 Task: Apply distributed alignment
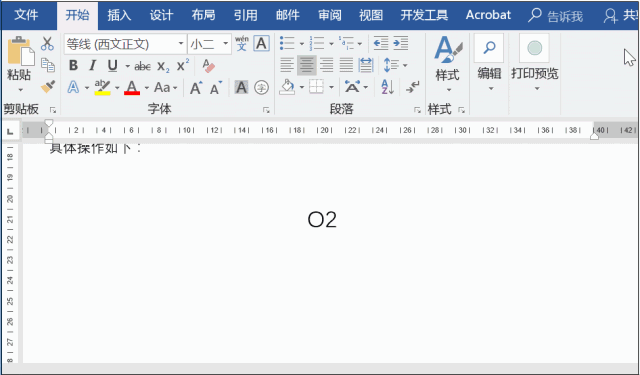coord(366,65)
